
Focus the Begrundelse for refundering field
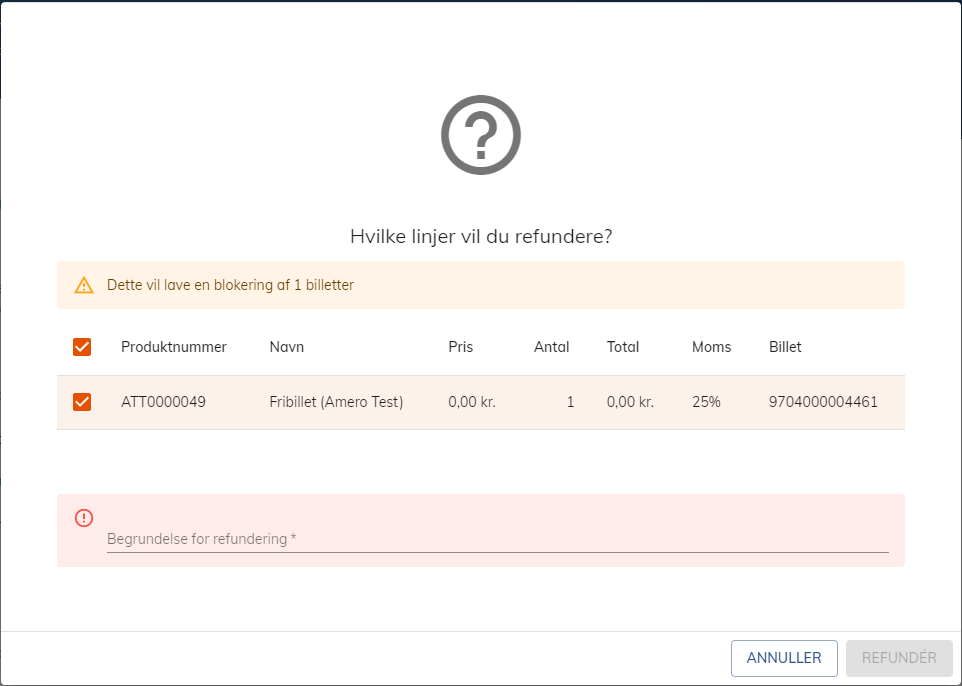click(x=497, y=539)
